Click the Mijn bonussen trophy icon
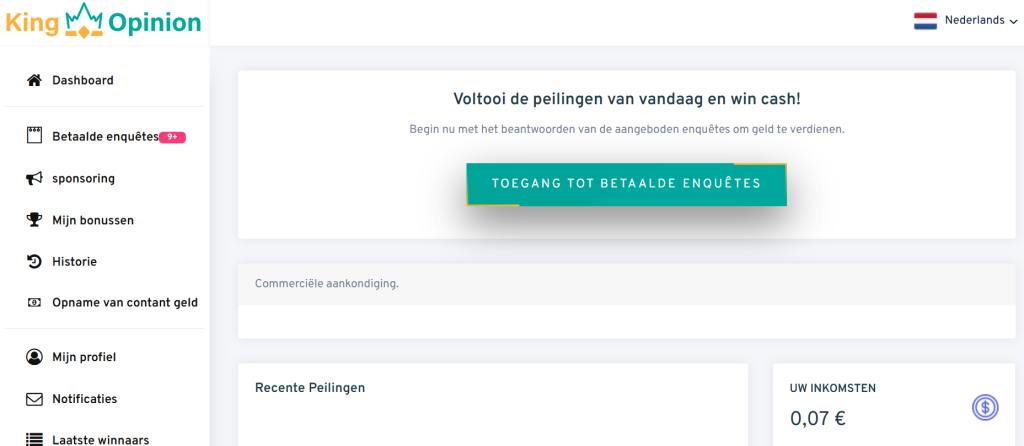The image size is (1024, 446). pos(34,220)
